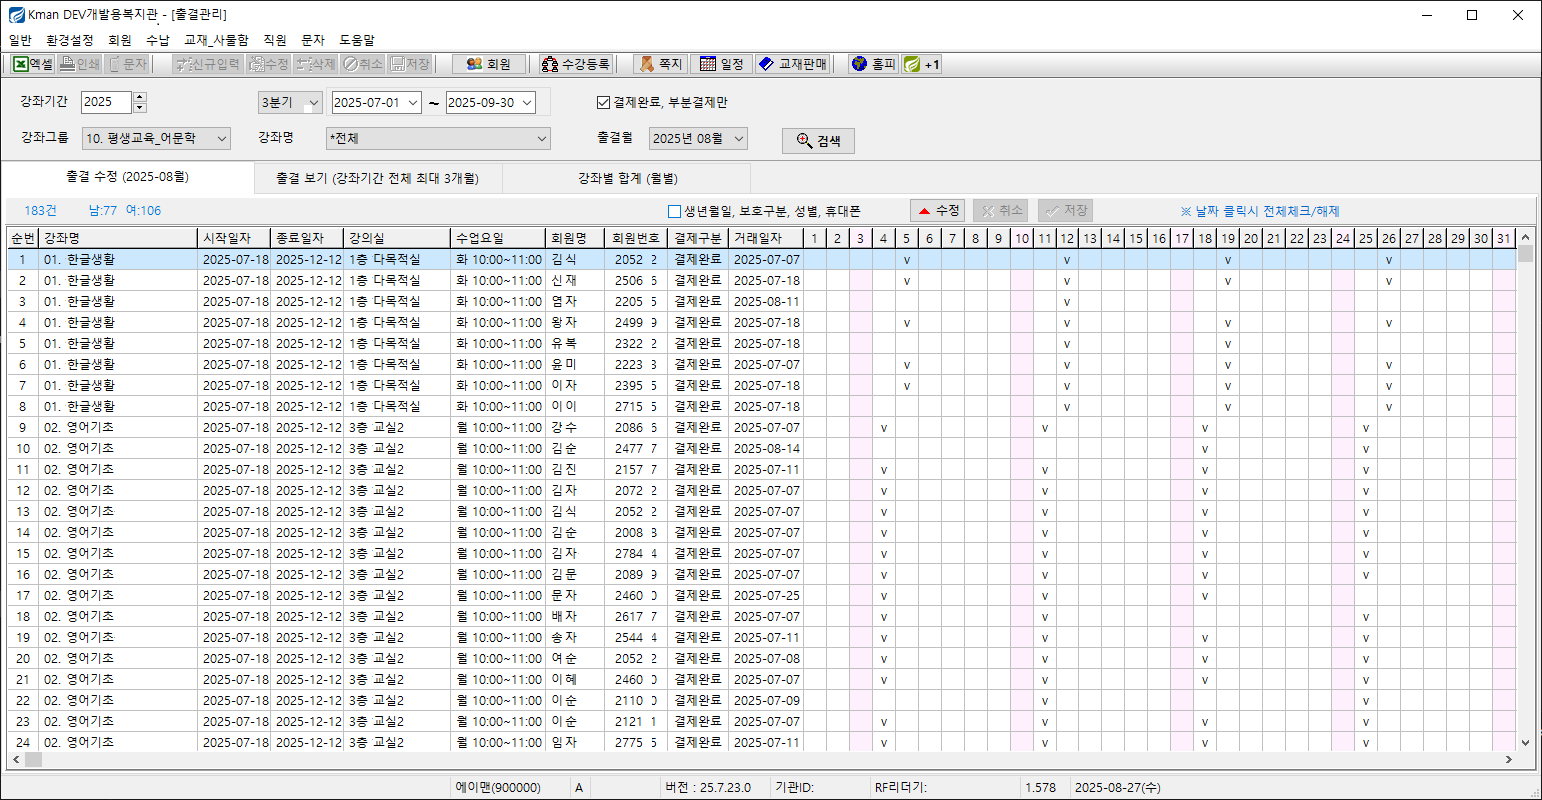This screenshot has height=800, width=1542.
Task: Click the 쪽지 message icon
Action: [660, 64]
